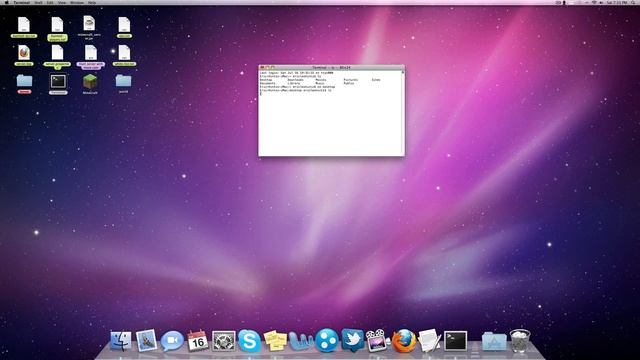Open the Shell menu
This screenshot has height=360, width=640.
click(38, 2)
